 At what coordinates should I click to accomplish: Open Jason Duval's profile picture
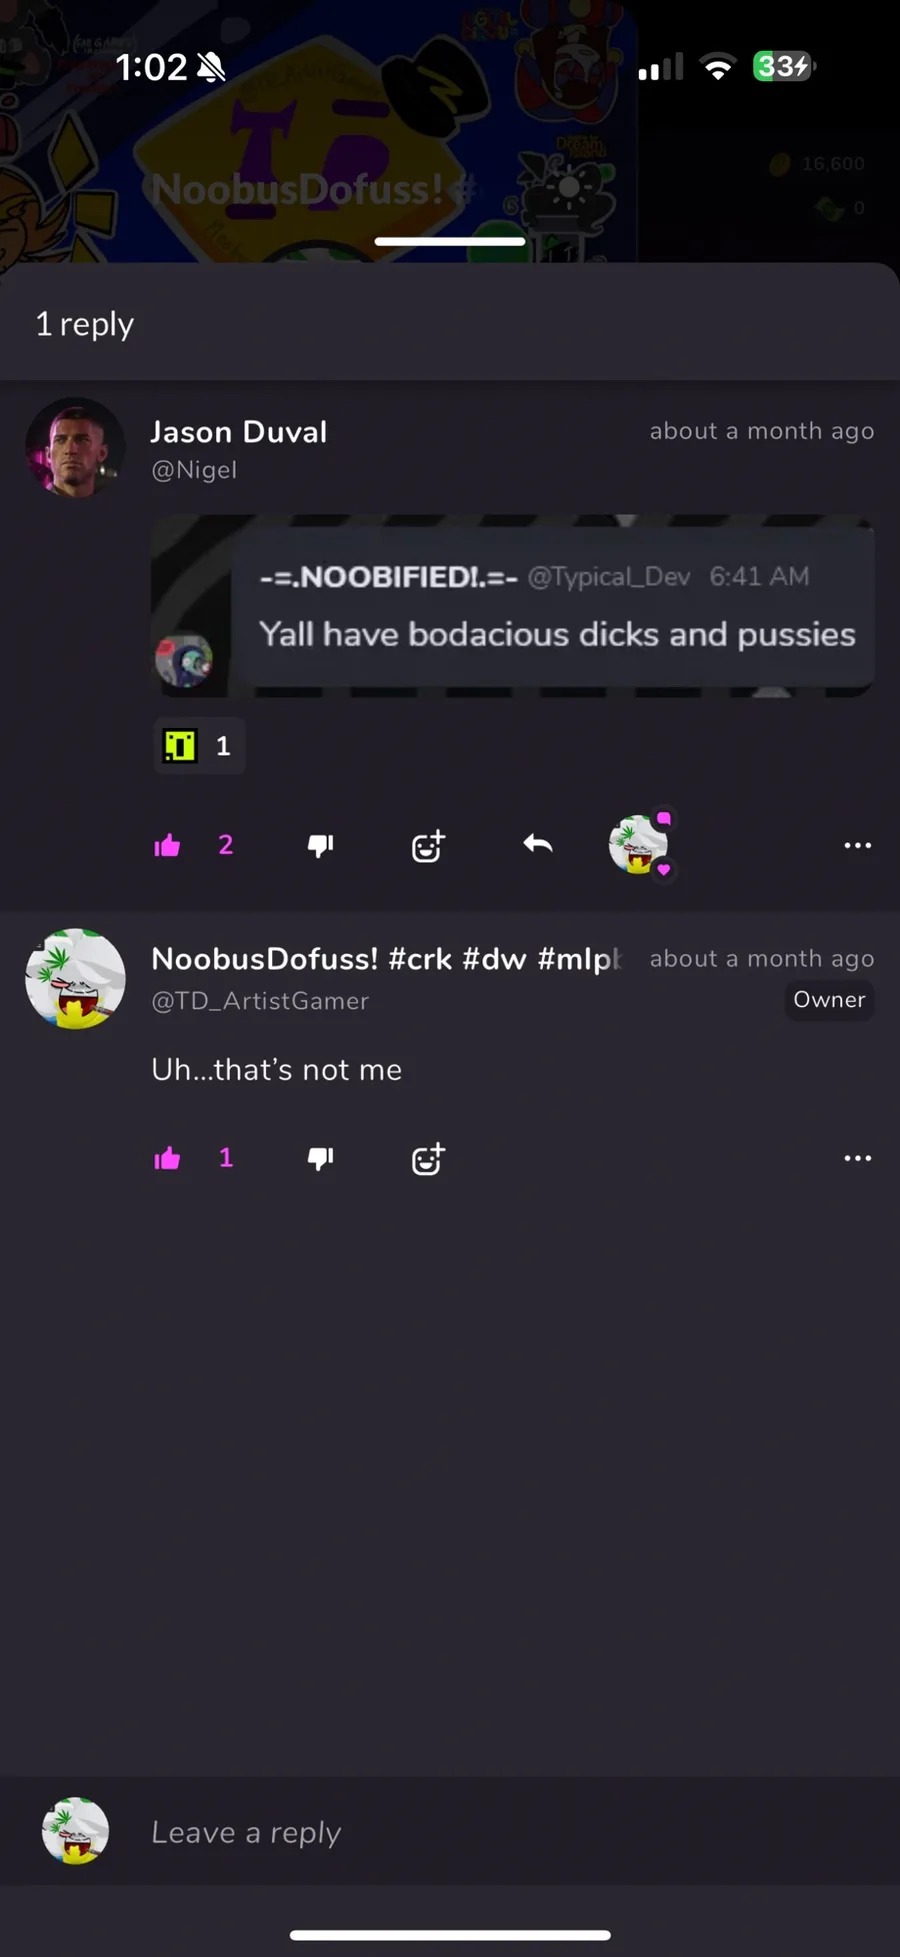pyautogui.click(x=75, y=448)
